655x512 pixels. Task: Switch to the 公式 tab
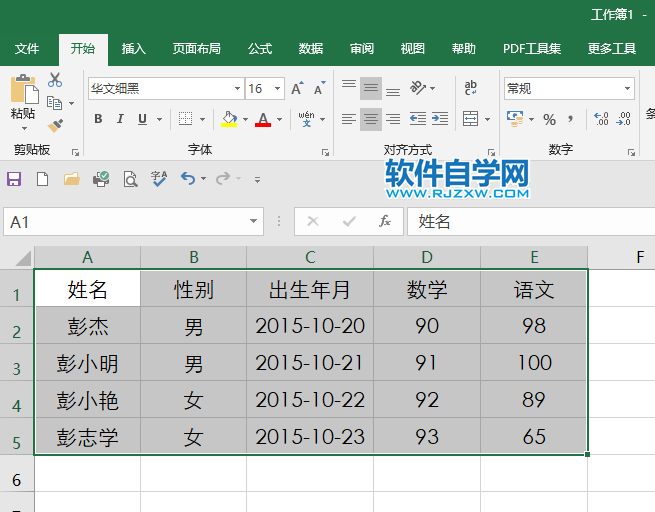(x=260, y=49)
